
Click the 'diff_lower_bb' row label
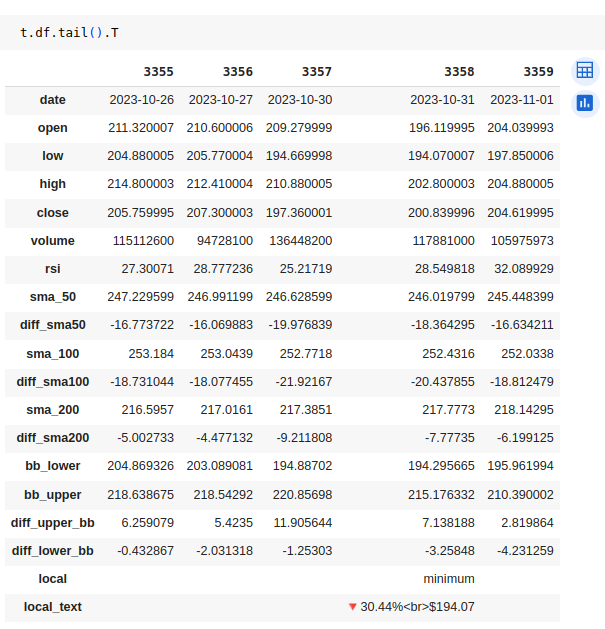[x=53, y=551]
